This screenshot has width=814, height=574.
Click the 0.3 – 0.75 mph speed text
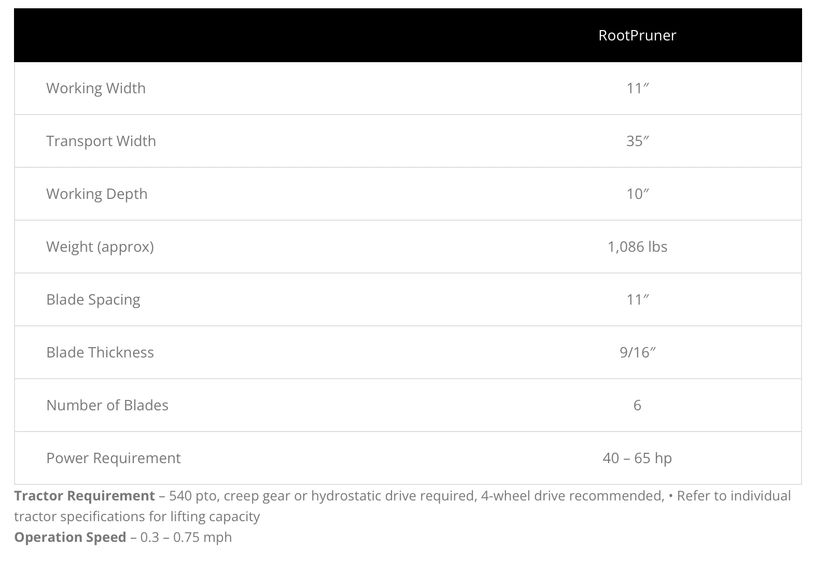(186, 537)
